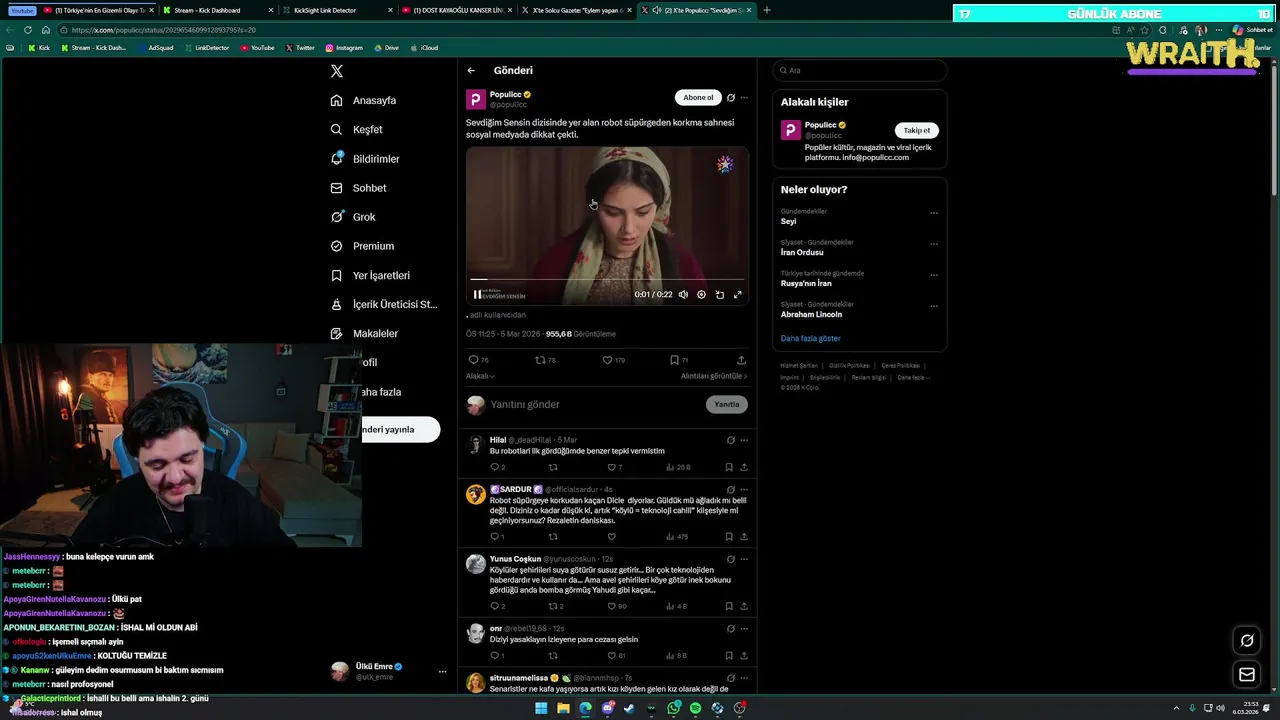
Task: Click Daha fazla göster link
Action: click(811, 339)
